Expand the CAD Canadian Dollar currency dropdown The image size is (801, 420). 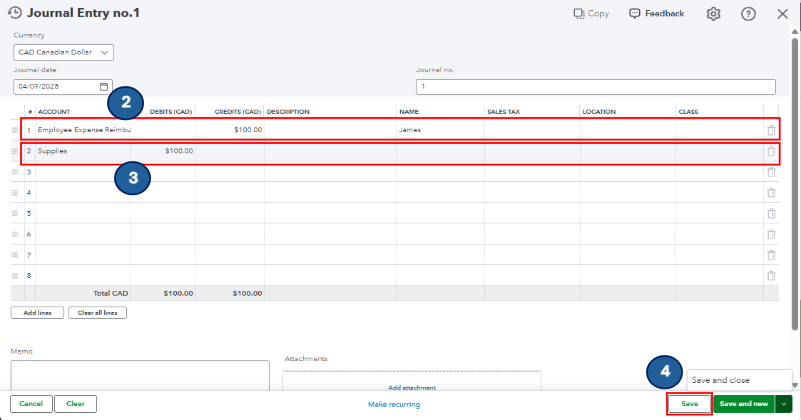[63, 52]
